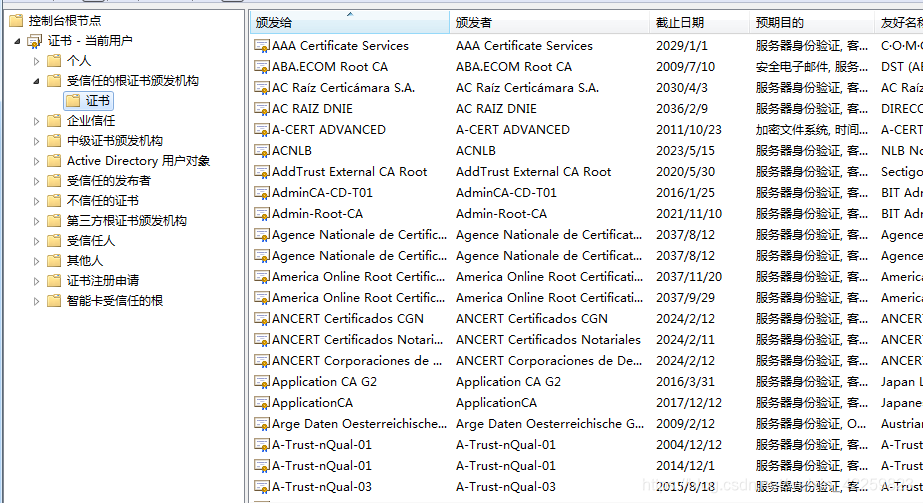Click certificate icon for AC RAIZ DNIE
Screen dimensions: 923x503
(261, 109)
